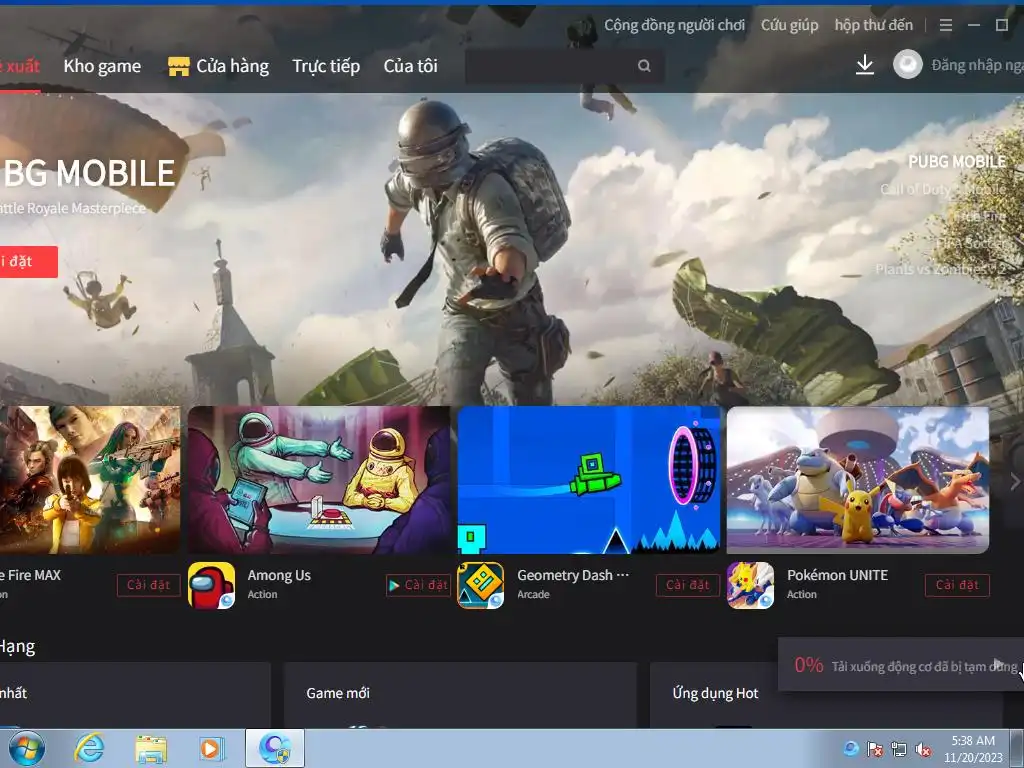
Task: Open the Geometry Dash banner thumbnail
Action: point(588,480)
